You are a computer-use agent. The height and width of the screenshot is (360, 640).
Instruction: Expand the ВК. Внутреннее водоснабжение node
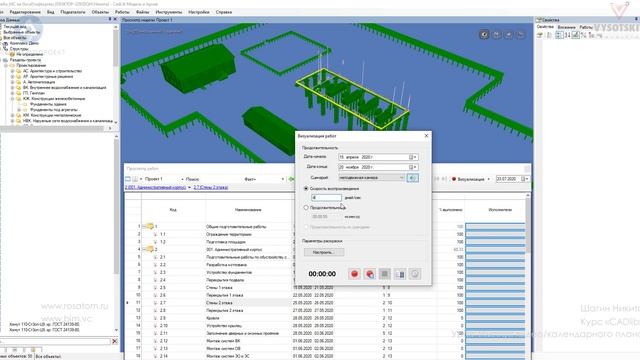tap(12, 87)
